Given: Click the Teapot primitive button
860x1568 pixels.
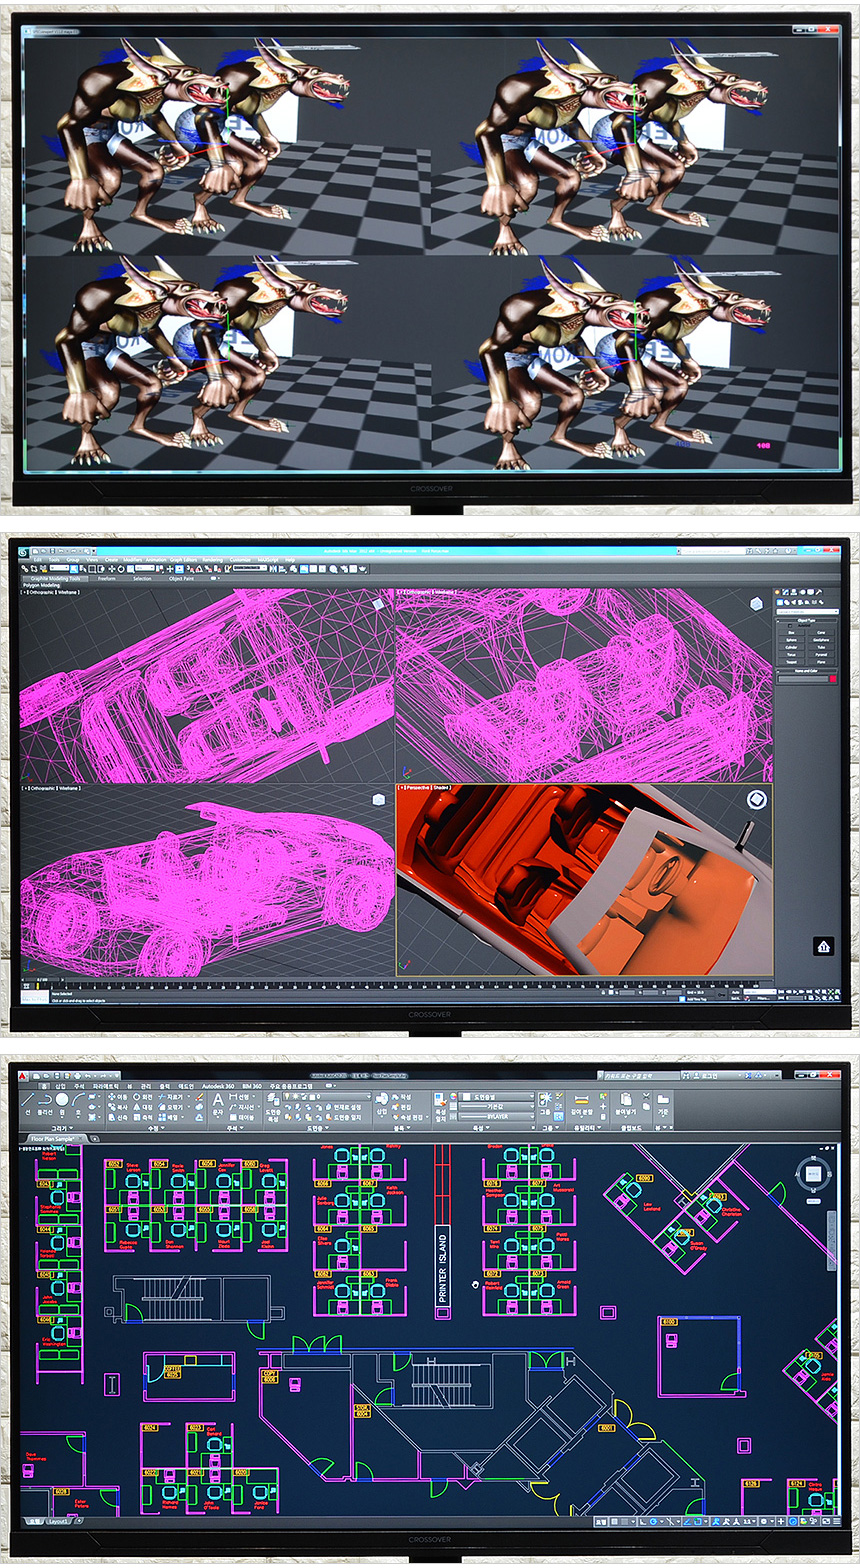Looking at the screenshot, I should point(792,662).
